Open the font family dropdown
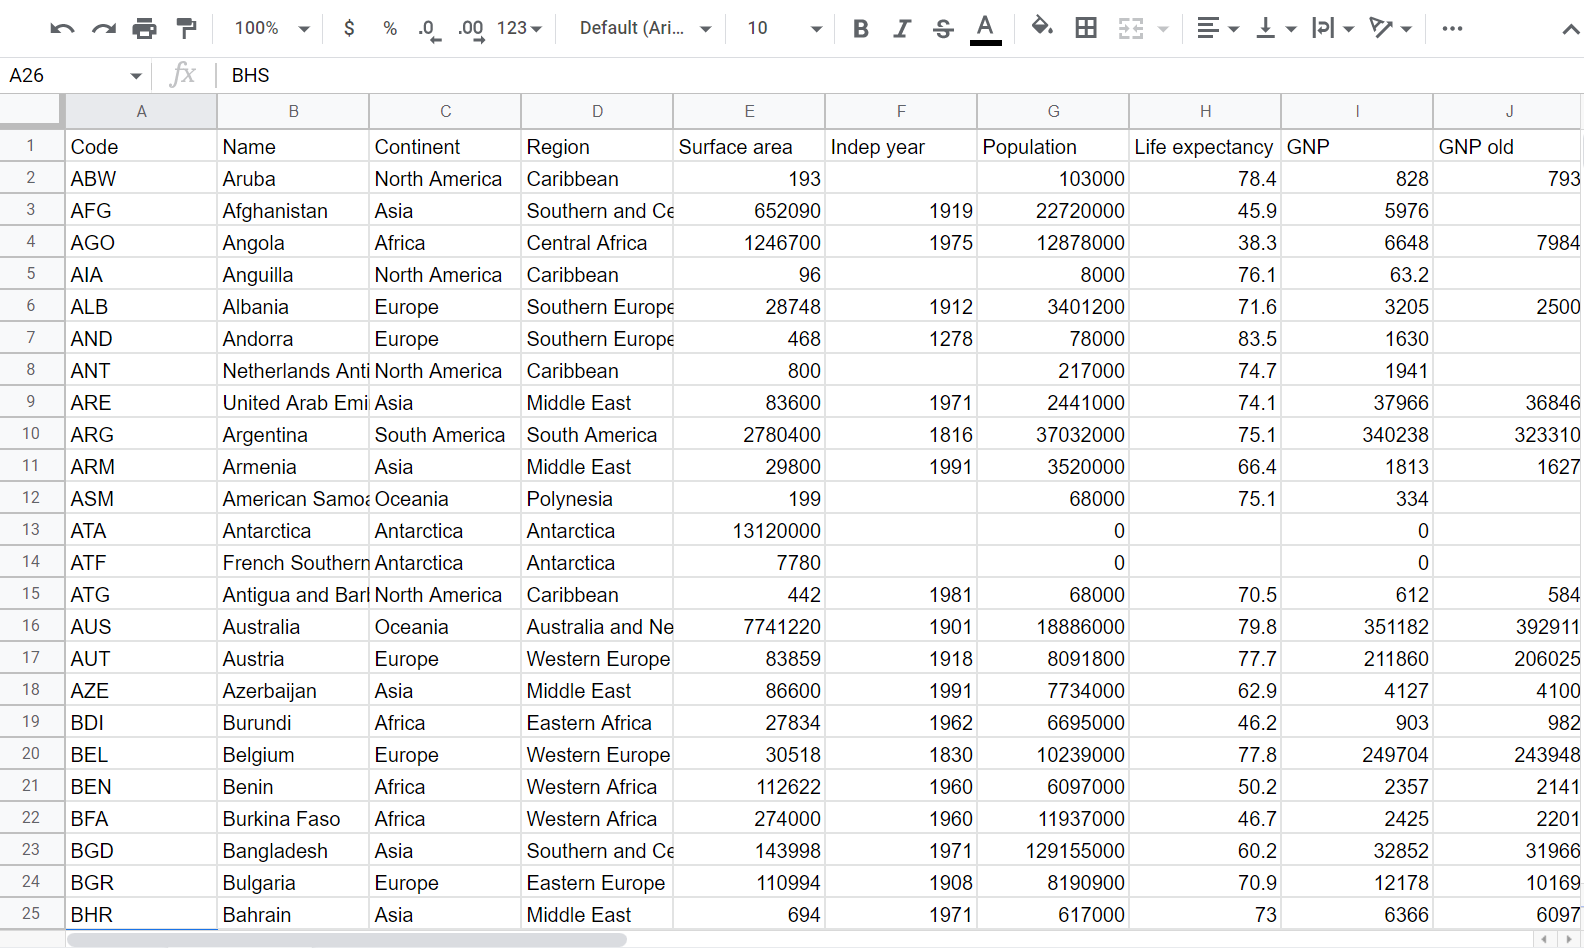Image resolution: width=1584 pixels, height=948 pixels. coord(645,29)
